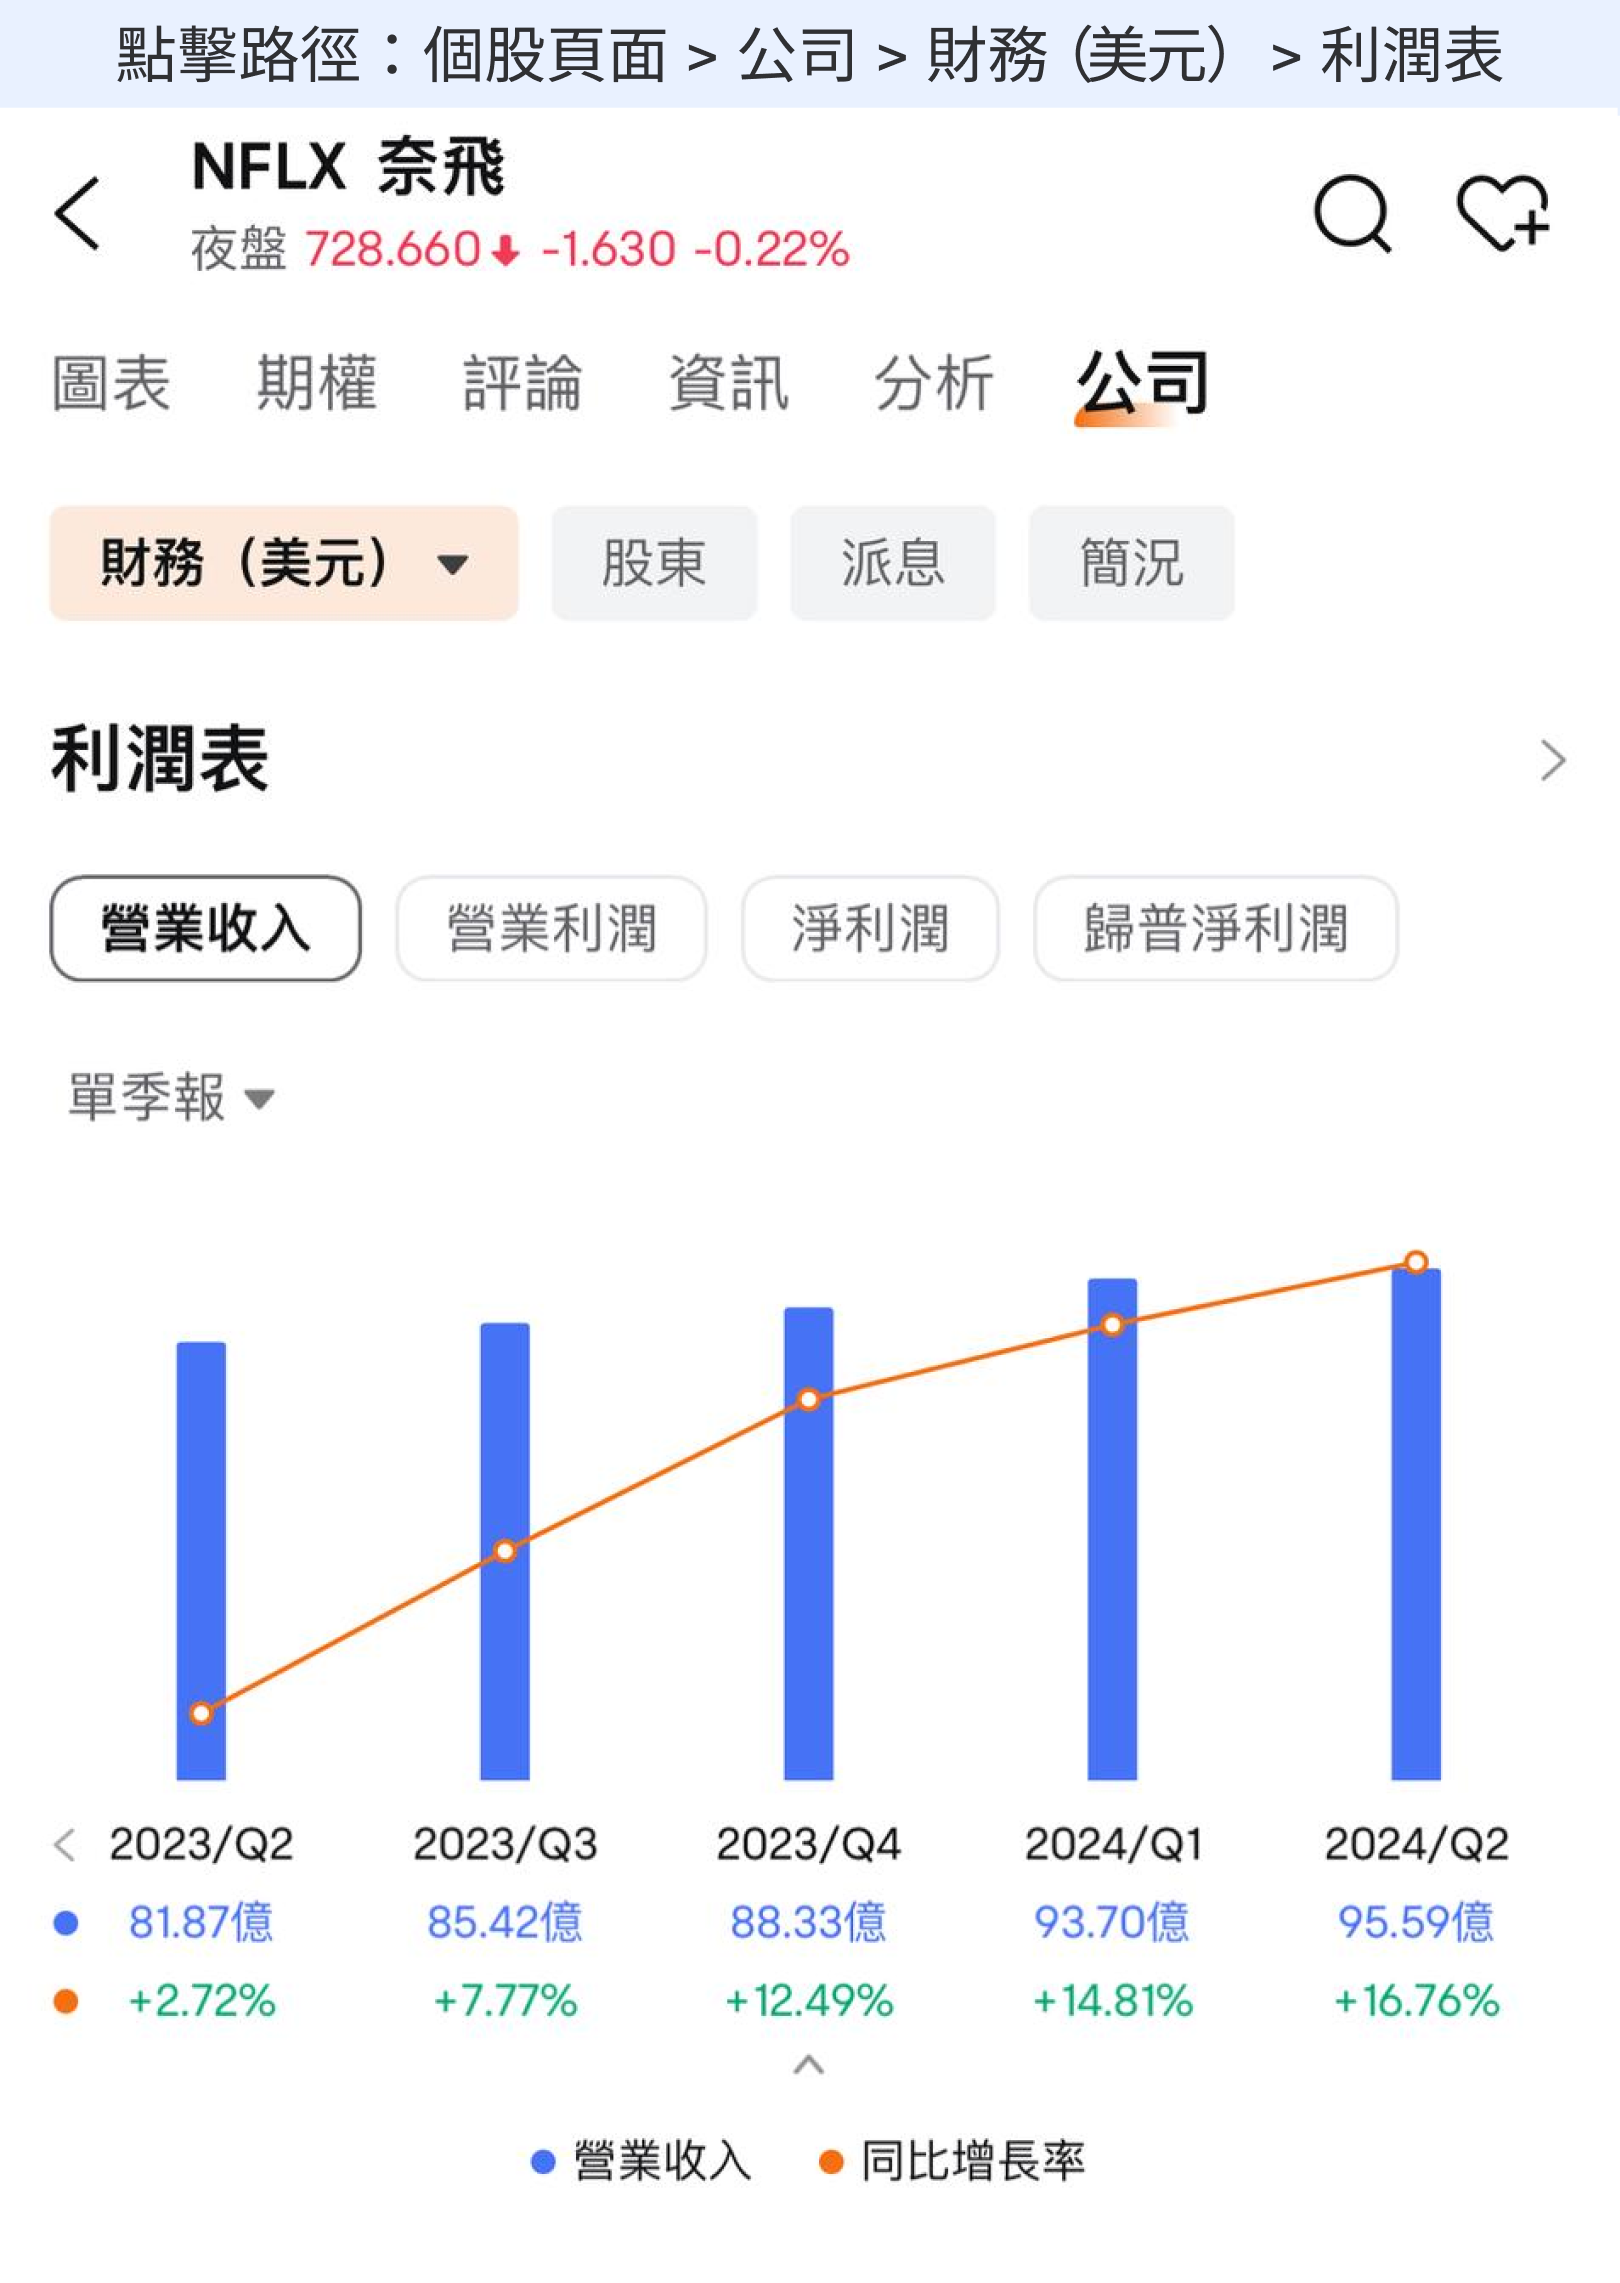Open the 股東 section

coord(654,563)
